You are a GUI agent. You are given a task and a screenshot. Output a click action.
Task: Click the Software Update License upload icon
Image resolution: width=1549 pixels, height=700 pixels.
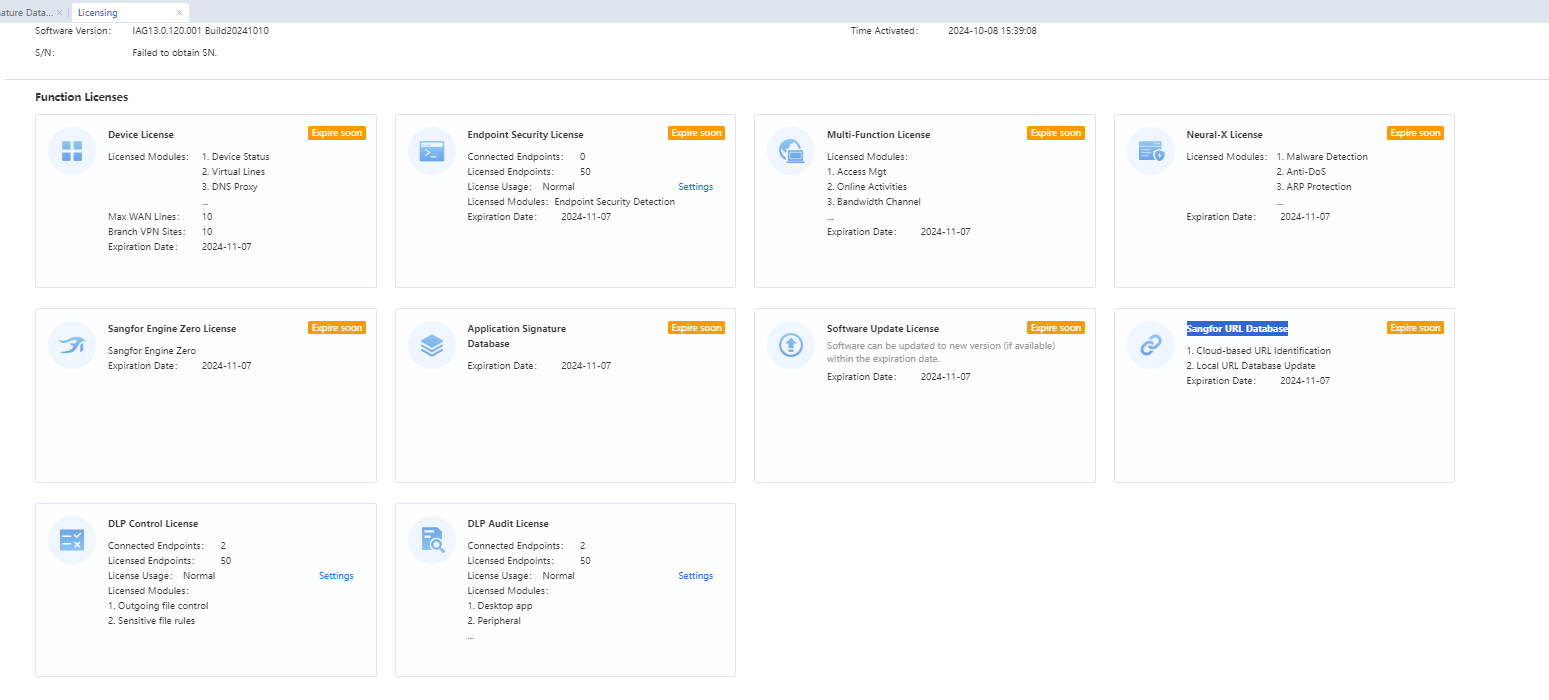click(x=791, y=345)
